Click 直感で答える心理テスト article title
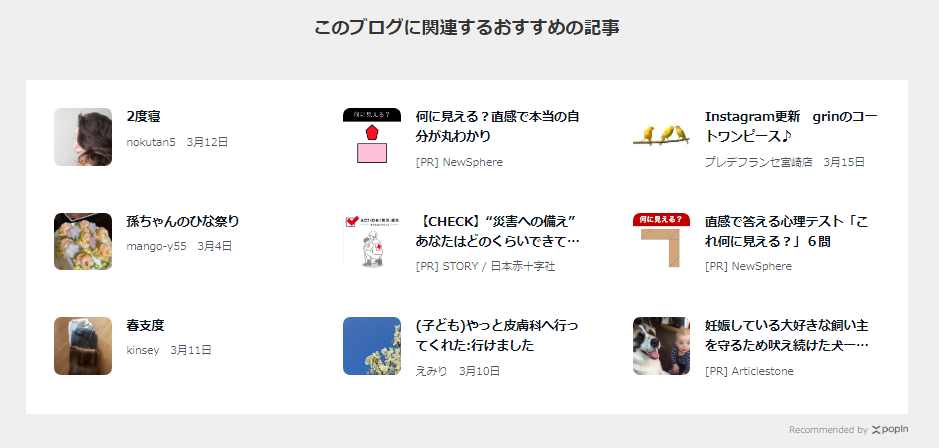Viewport: 939px width, 448px height. (x=786, y=231)
